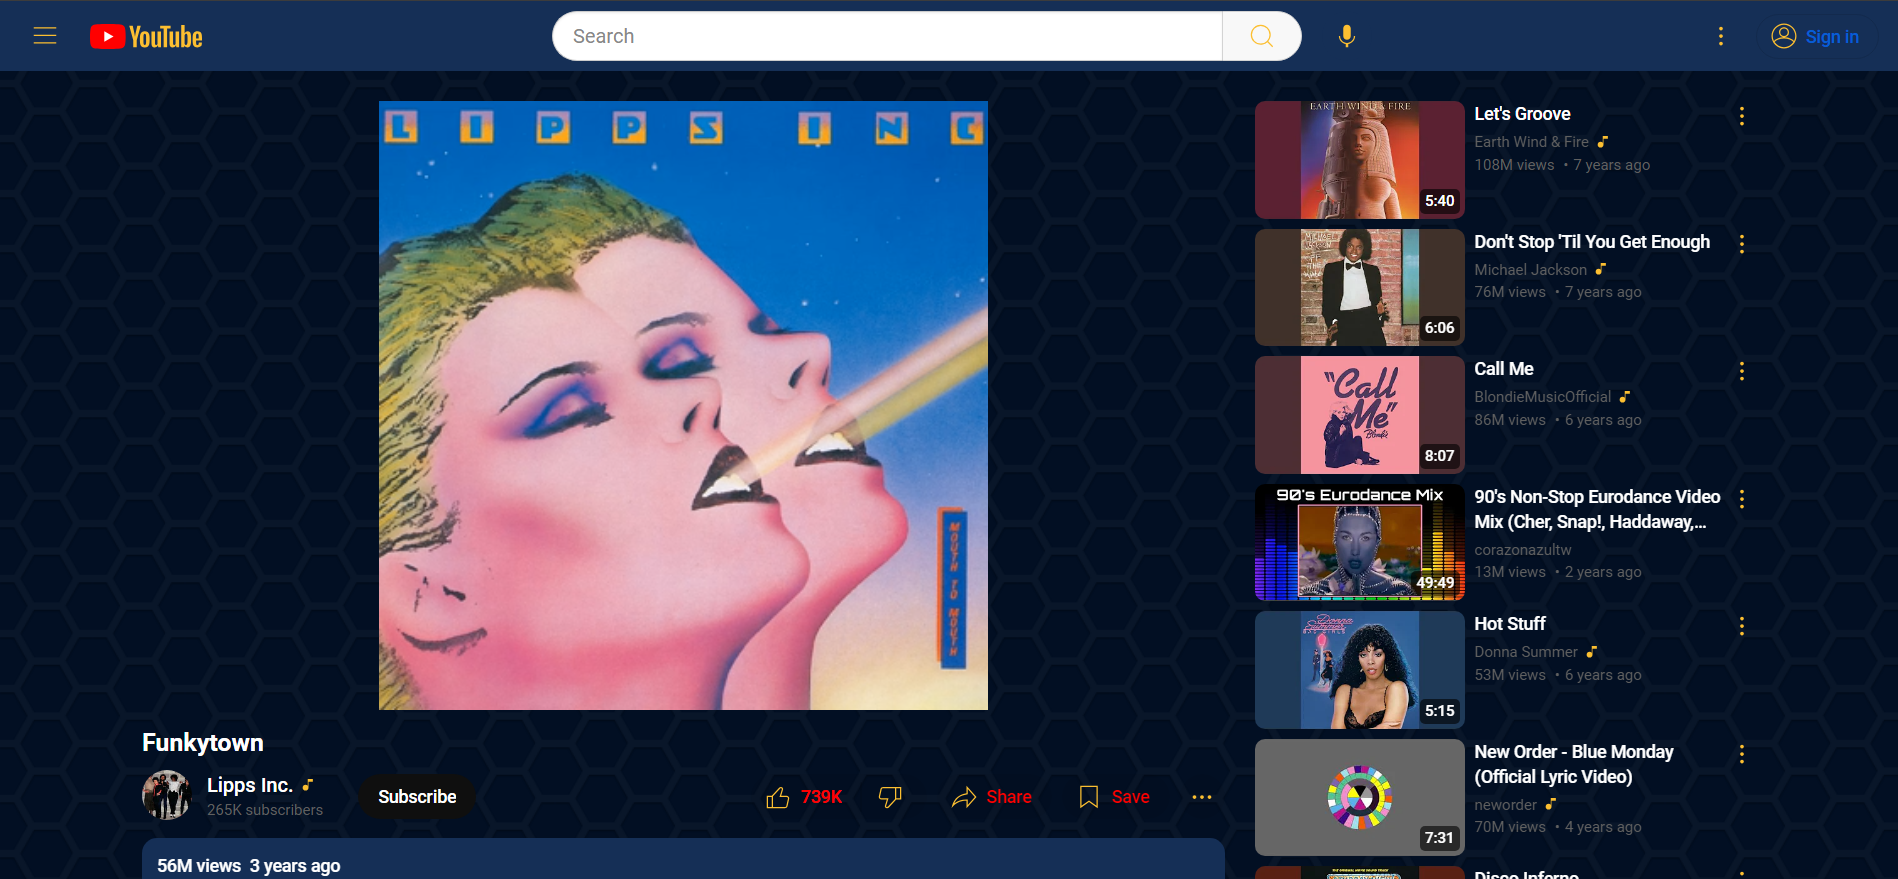Screen dimensions: 1898x879
Task: Open the Hot Stuff video thumbnail
Action: pyautogui.click(x=1360, y=670)
